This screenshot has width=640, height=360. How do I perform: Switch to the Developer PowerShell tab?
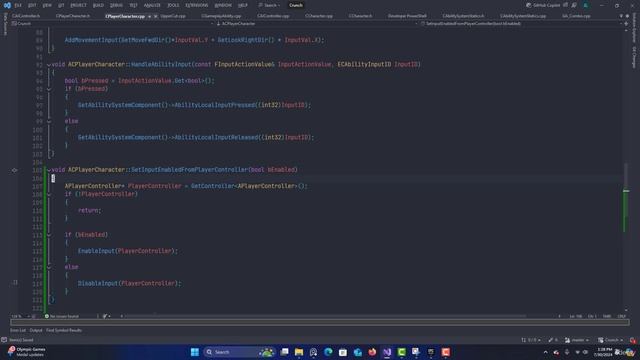407,16
